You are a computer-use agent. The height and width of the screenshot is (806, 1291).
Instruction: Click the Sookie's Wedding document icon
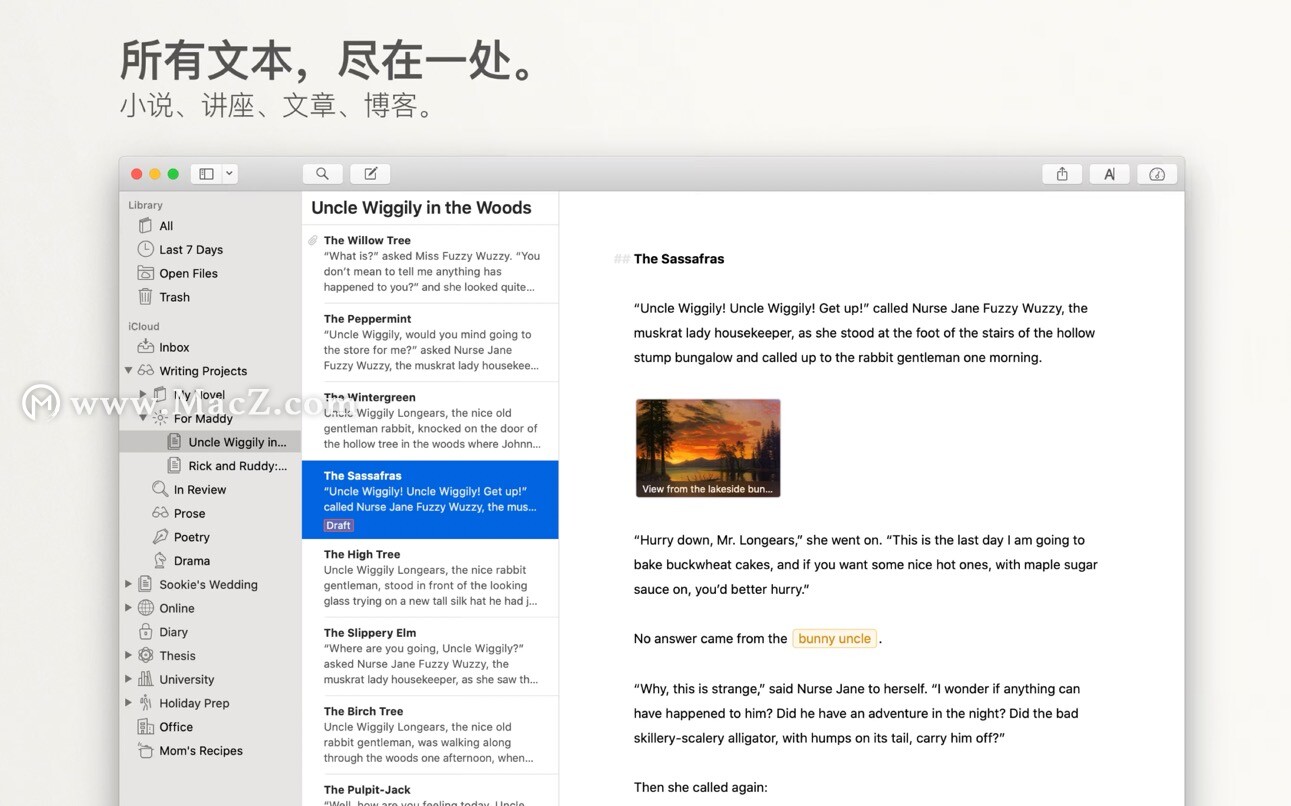(146, 584)
